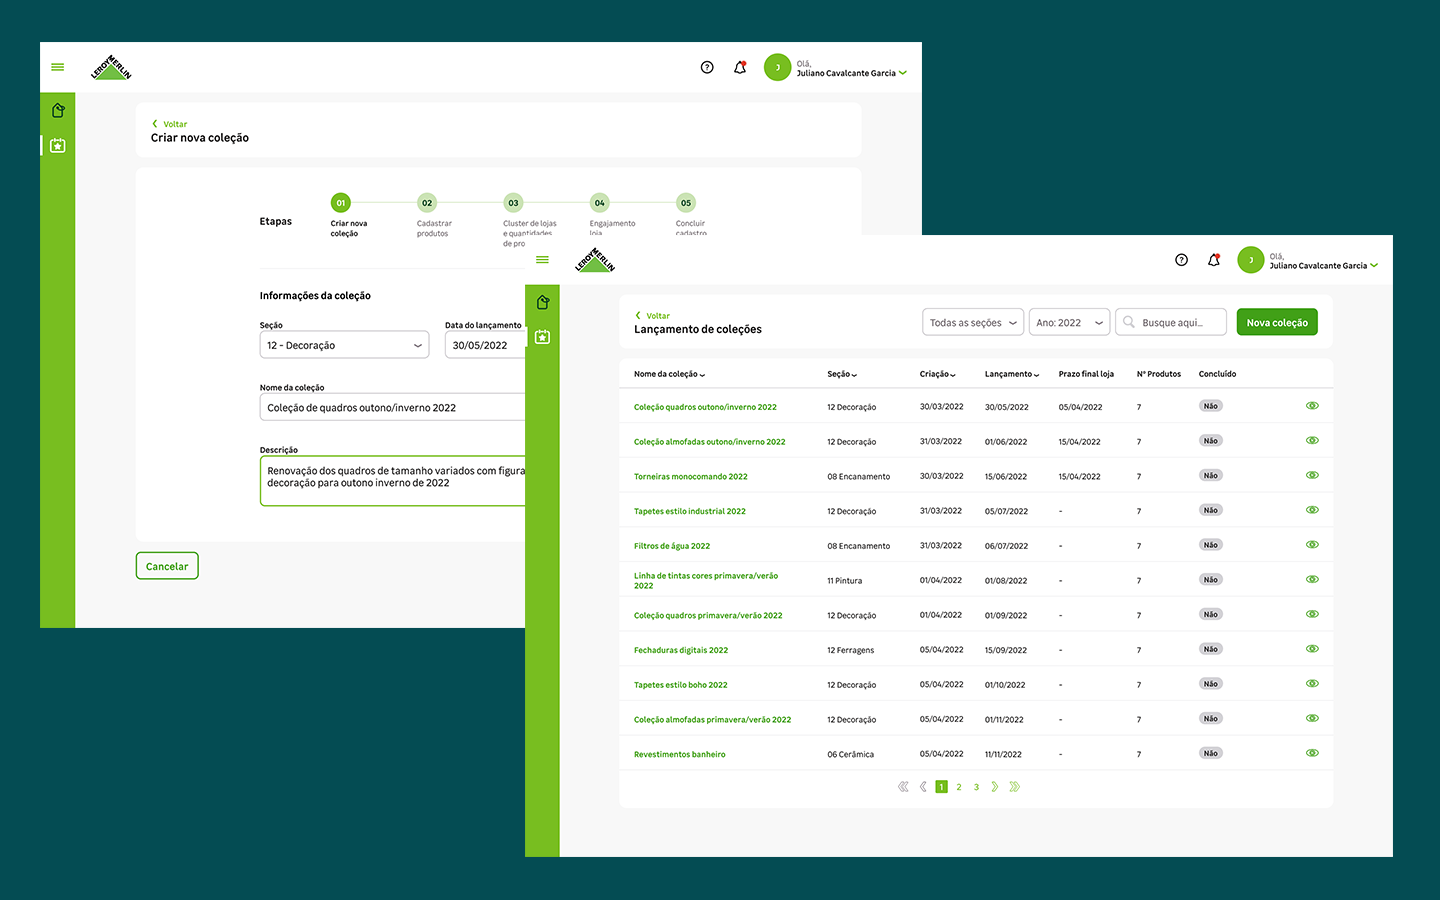Image resolution: width=1440 pixels, height=900 pixels.
Task: Click Nome da coleção input field
Action: tap(392, 407)
